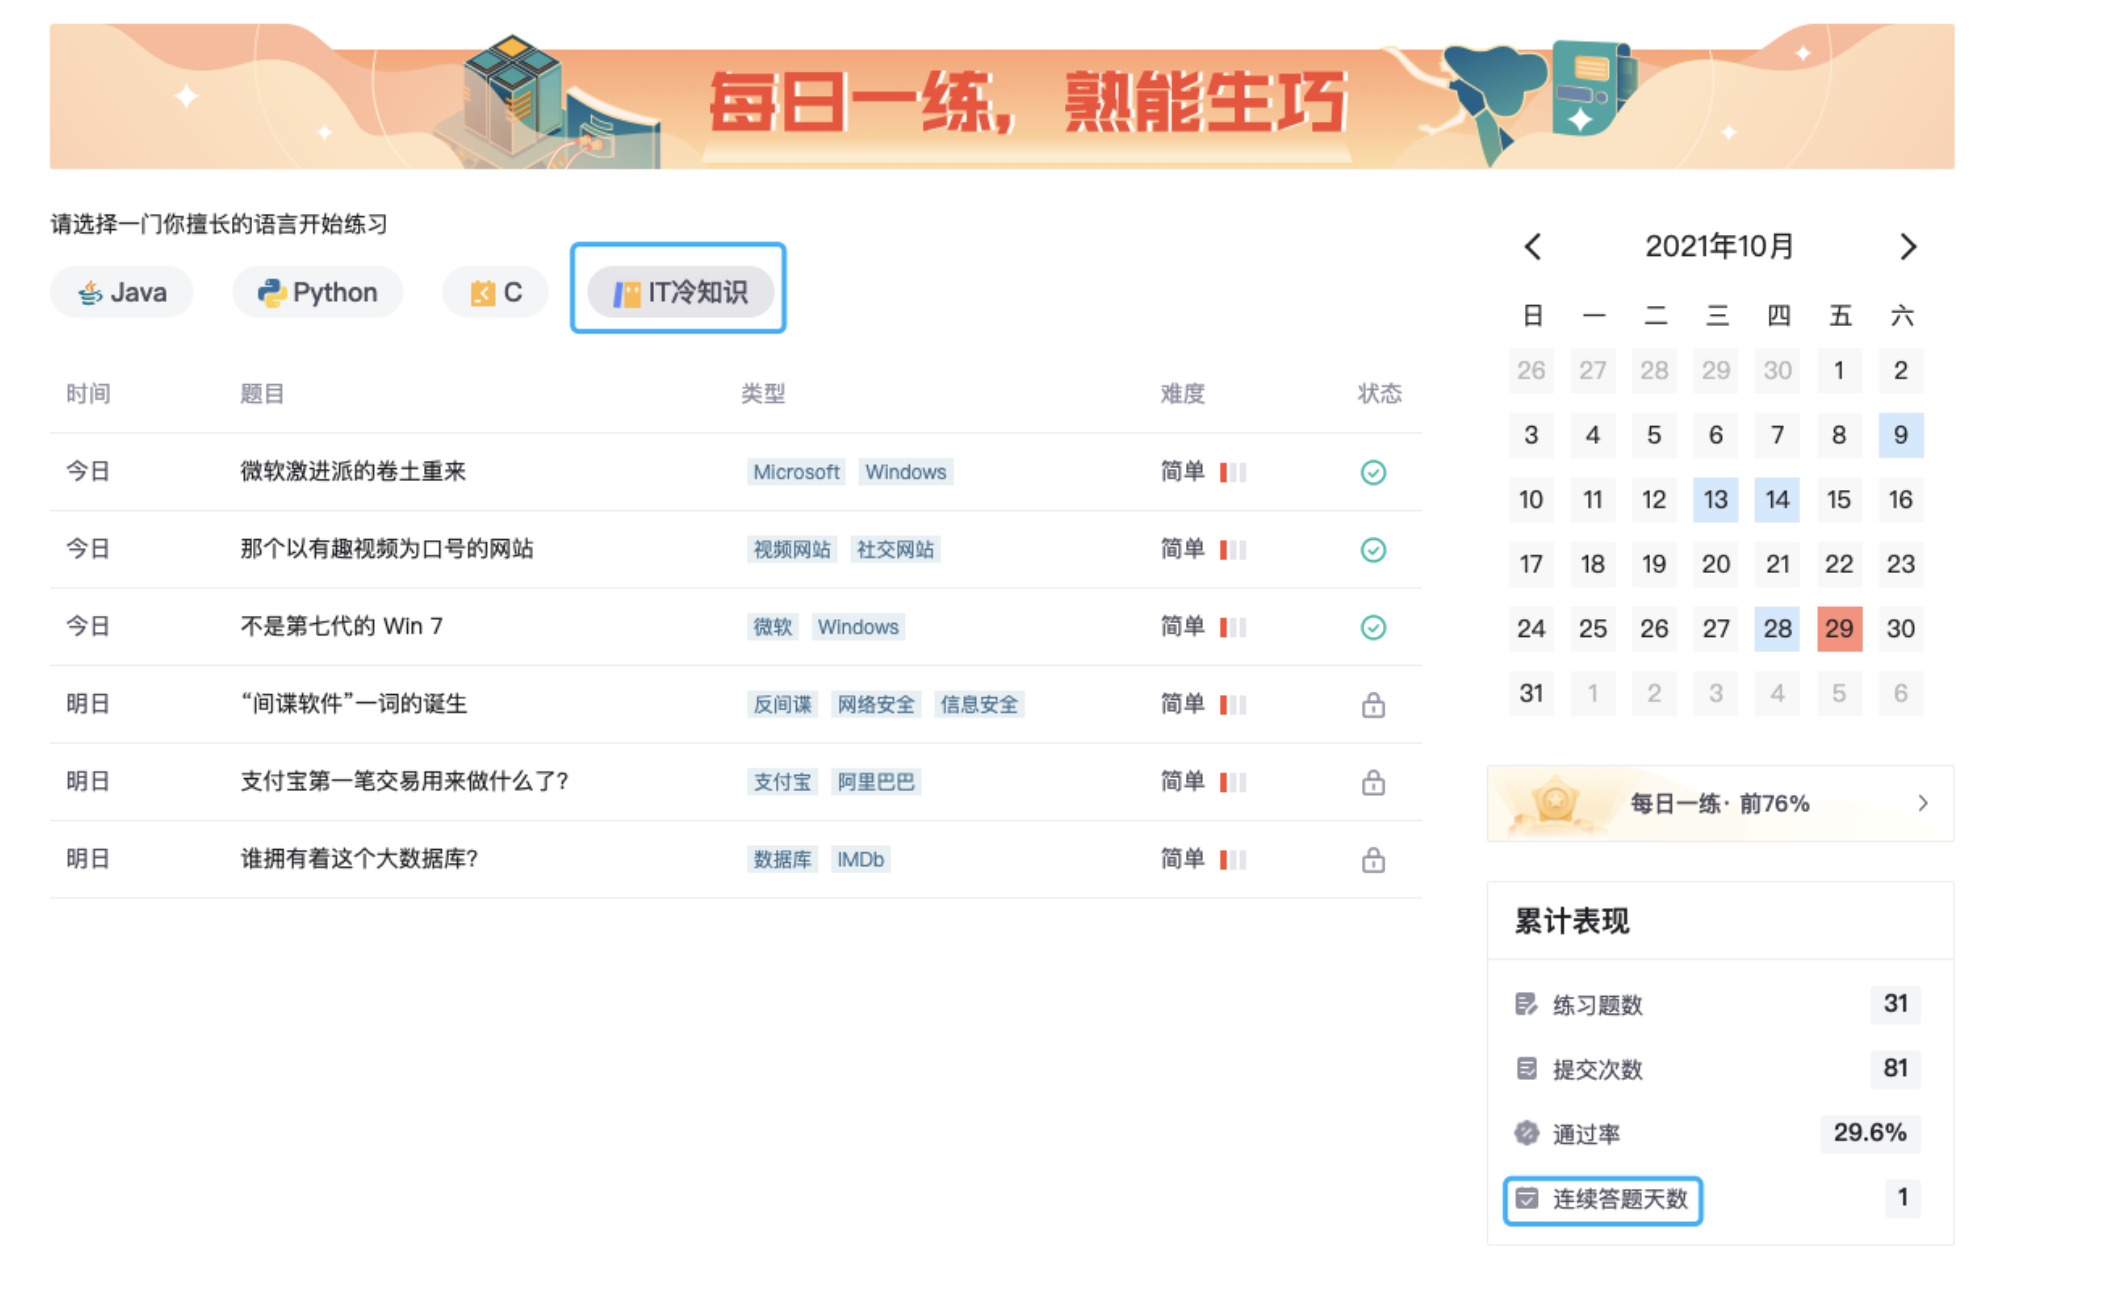The width and height of the screenshot is (2108, 1308).
Task: Select October 20 in calendar
Action: [x=1716, y=564]
